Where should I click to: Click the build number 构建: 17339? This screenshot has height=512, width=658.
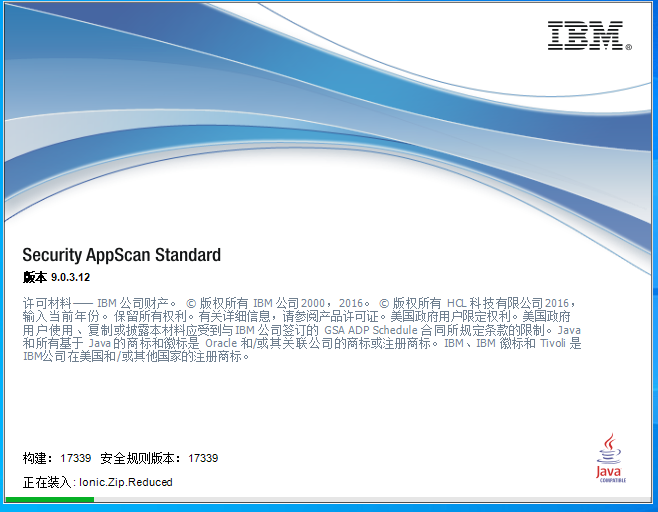(57, 458)
